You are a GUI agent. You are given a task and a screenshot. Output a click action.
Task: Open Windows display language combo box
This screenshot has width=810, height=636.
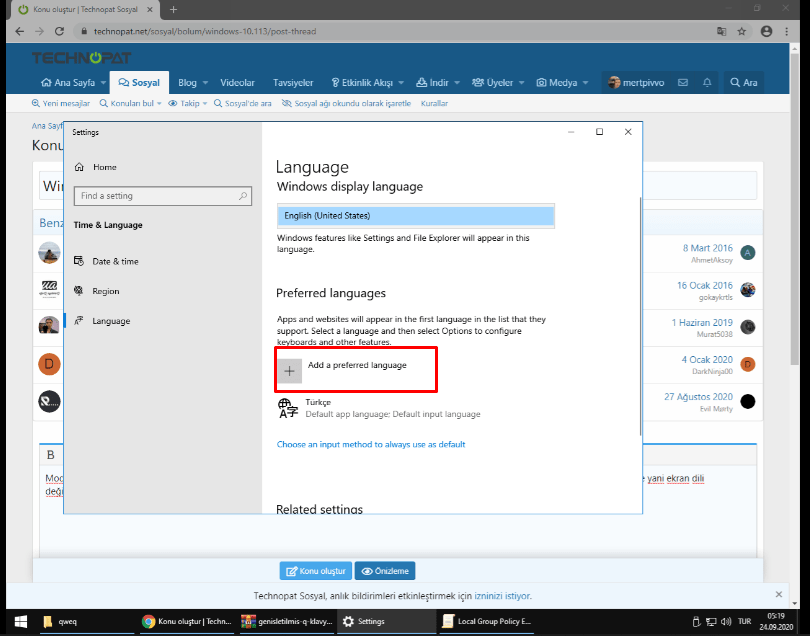coord(416,216)
